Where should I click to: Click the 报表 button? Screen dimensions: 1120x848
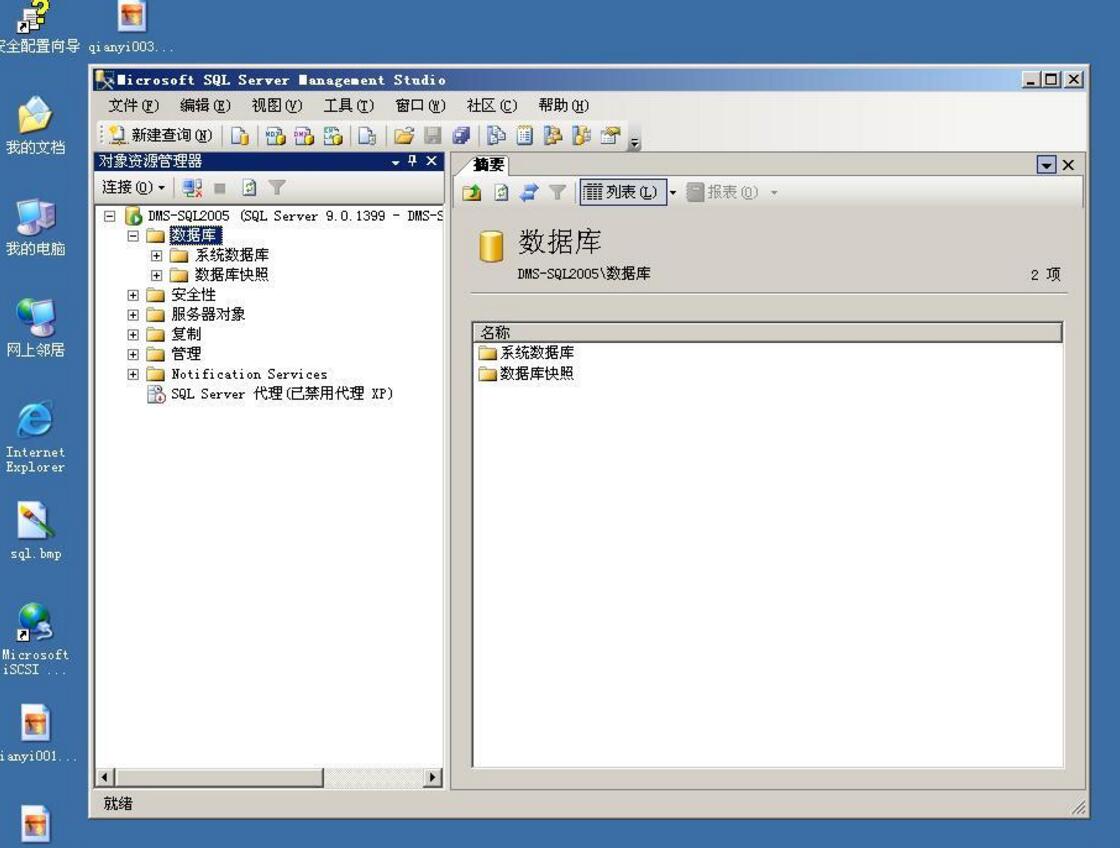(722, 192)
